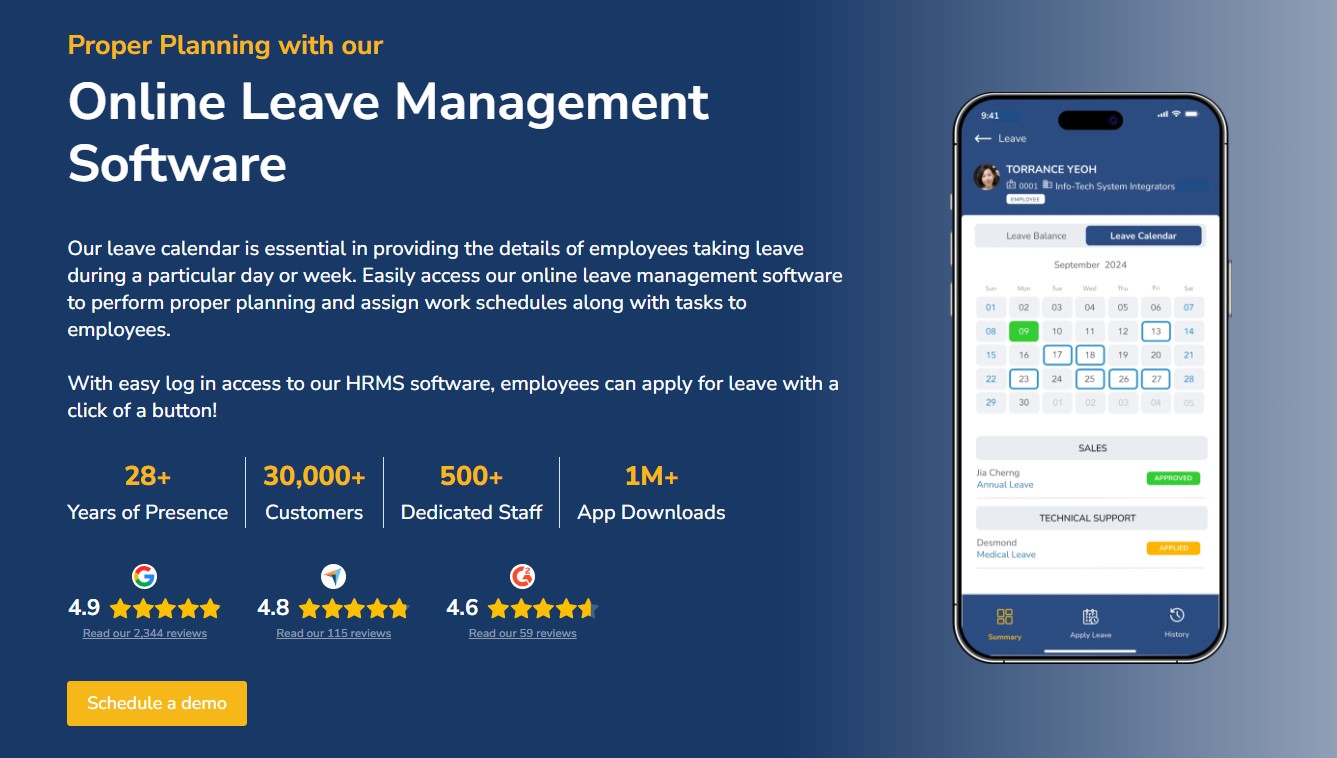This screenshot has width=1337, height=758.
Task: Switch to the Leave Balance tab
Action: point(1036,235)
